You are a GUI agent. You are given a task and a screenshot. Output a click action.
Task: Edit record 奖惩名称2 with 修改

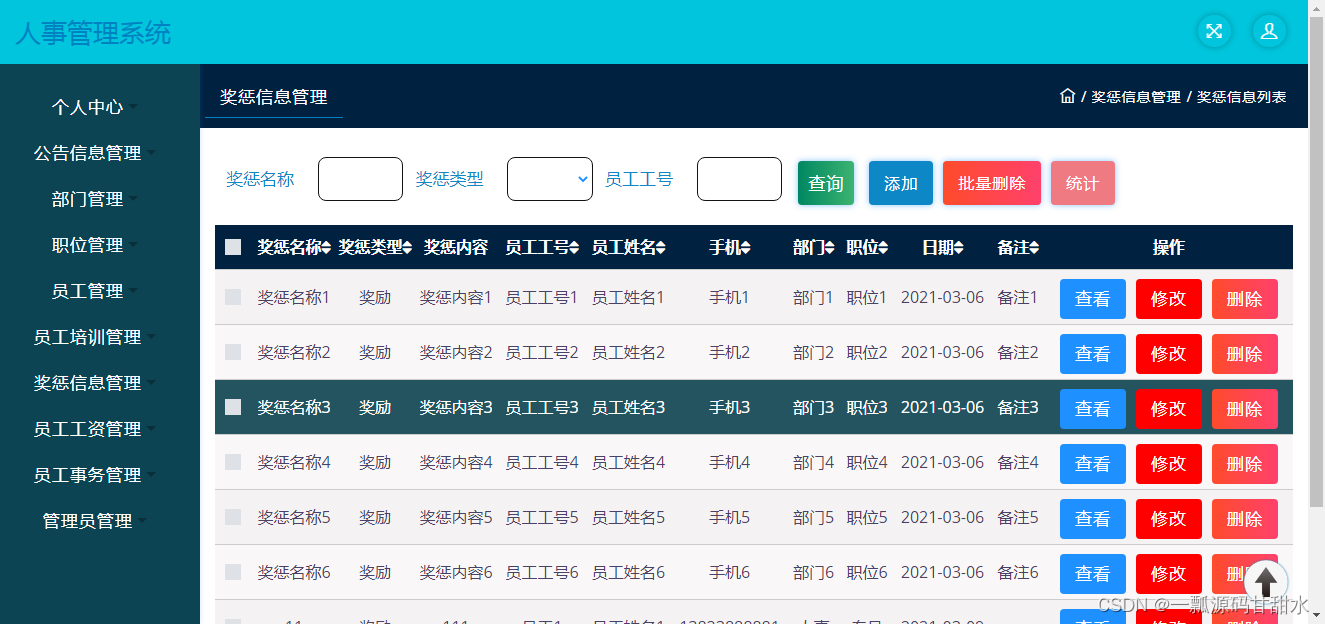click(1169, 354)
